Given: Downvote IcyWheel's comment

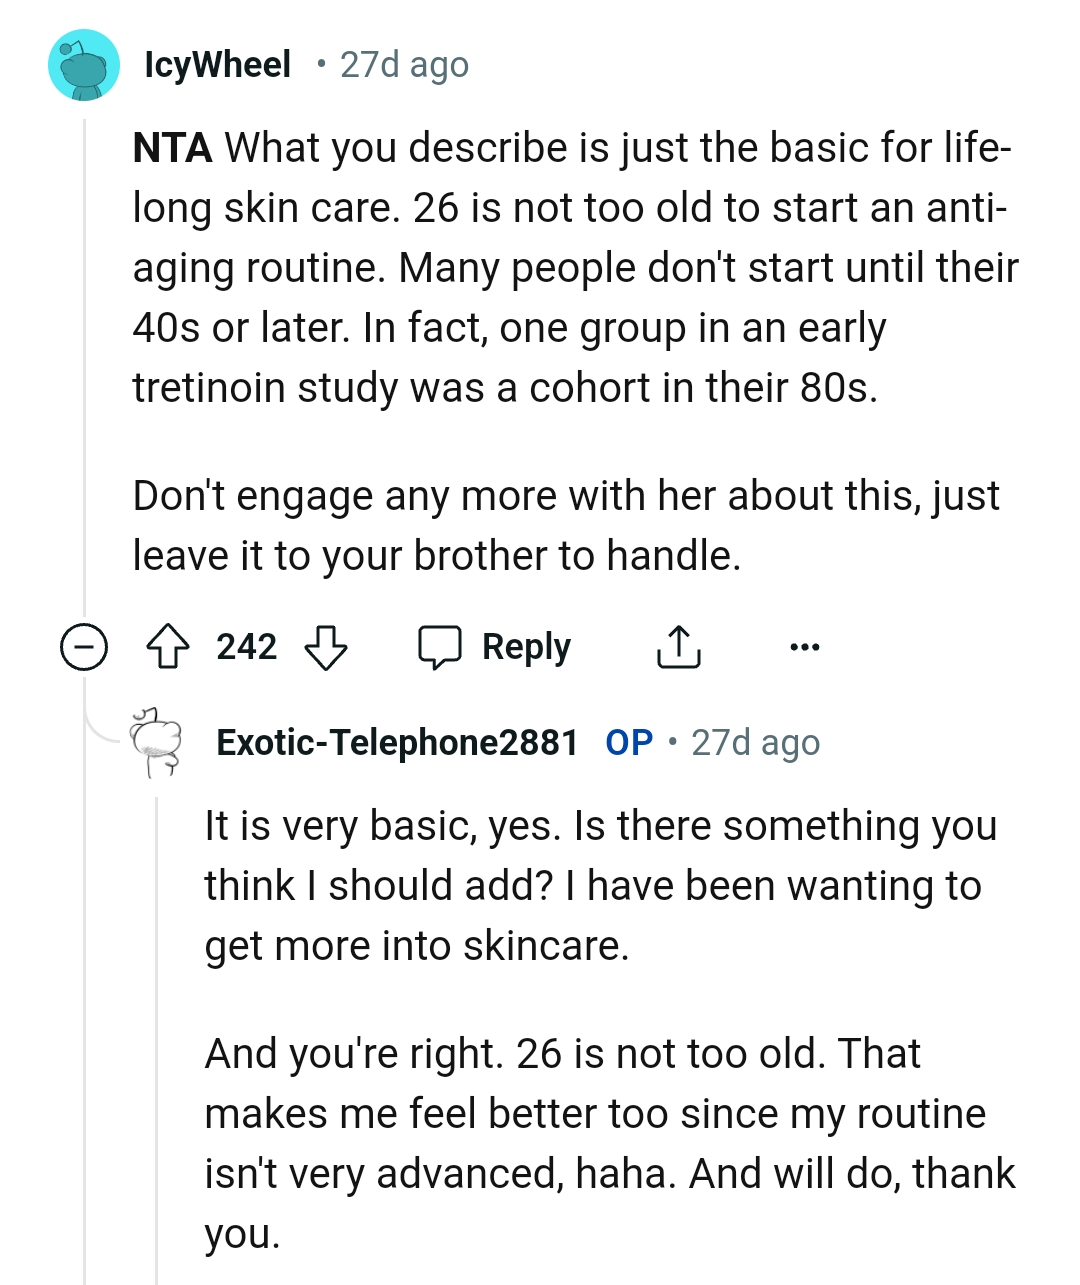Looking at the screenshot, I should pyautogui.click(x=327, y=646).
